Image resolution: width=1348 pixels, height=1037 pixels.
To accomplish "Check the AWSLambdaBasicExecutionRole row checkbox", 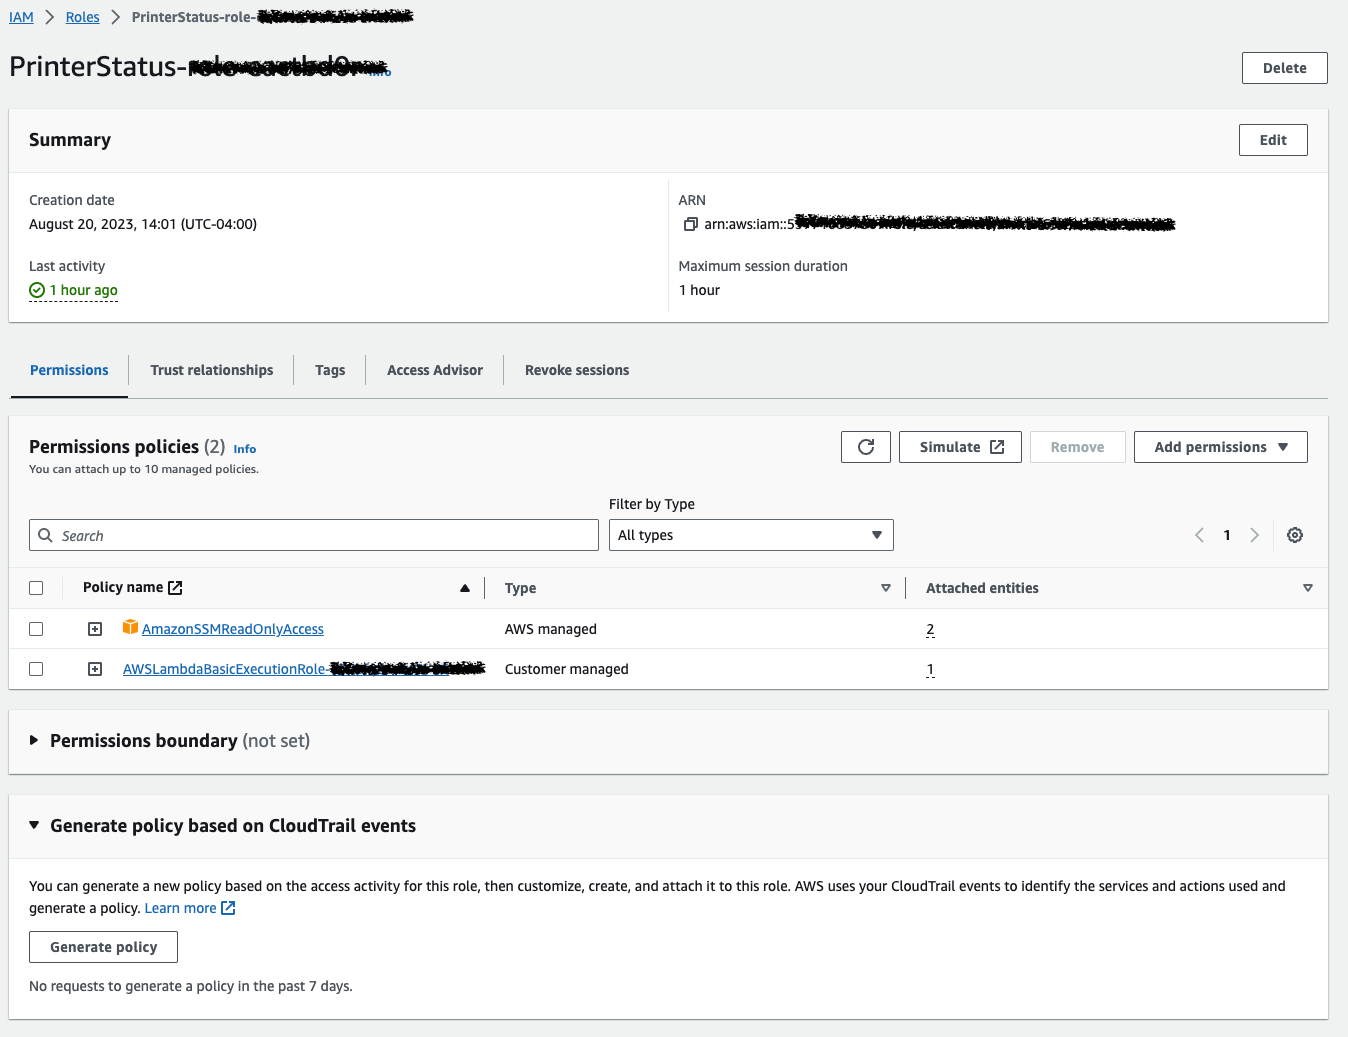I will pos(36,669).
